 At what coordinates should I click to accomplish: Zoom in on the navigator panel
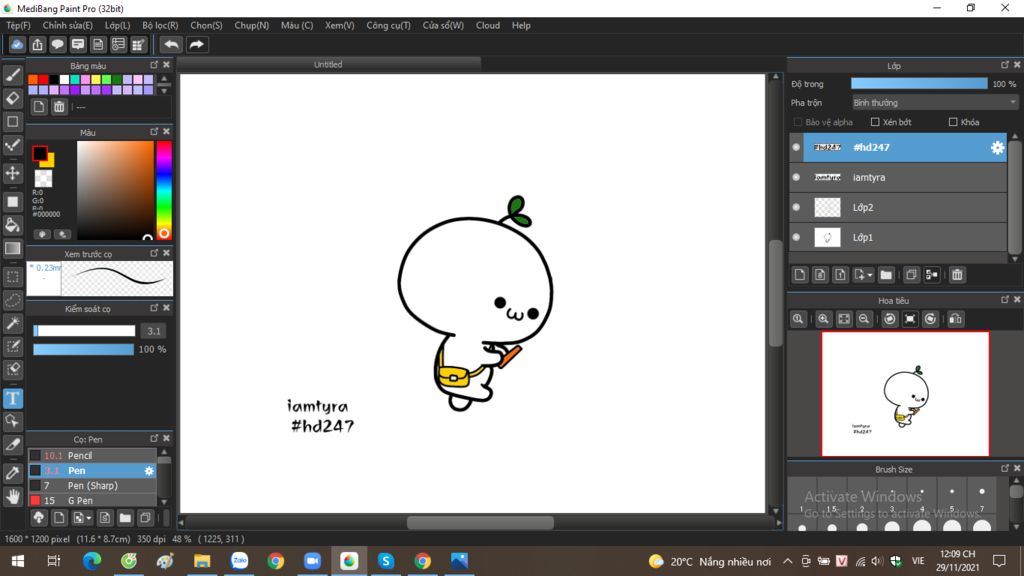click(x=823, y=319)
